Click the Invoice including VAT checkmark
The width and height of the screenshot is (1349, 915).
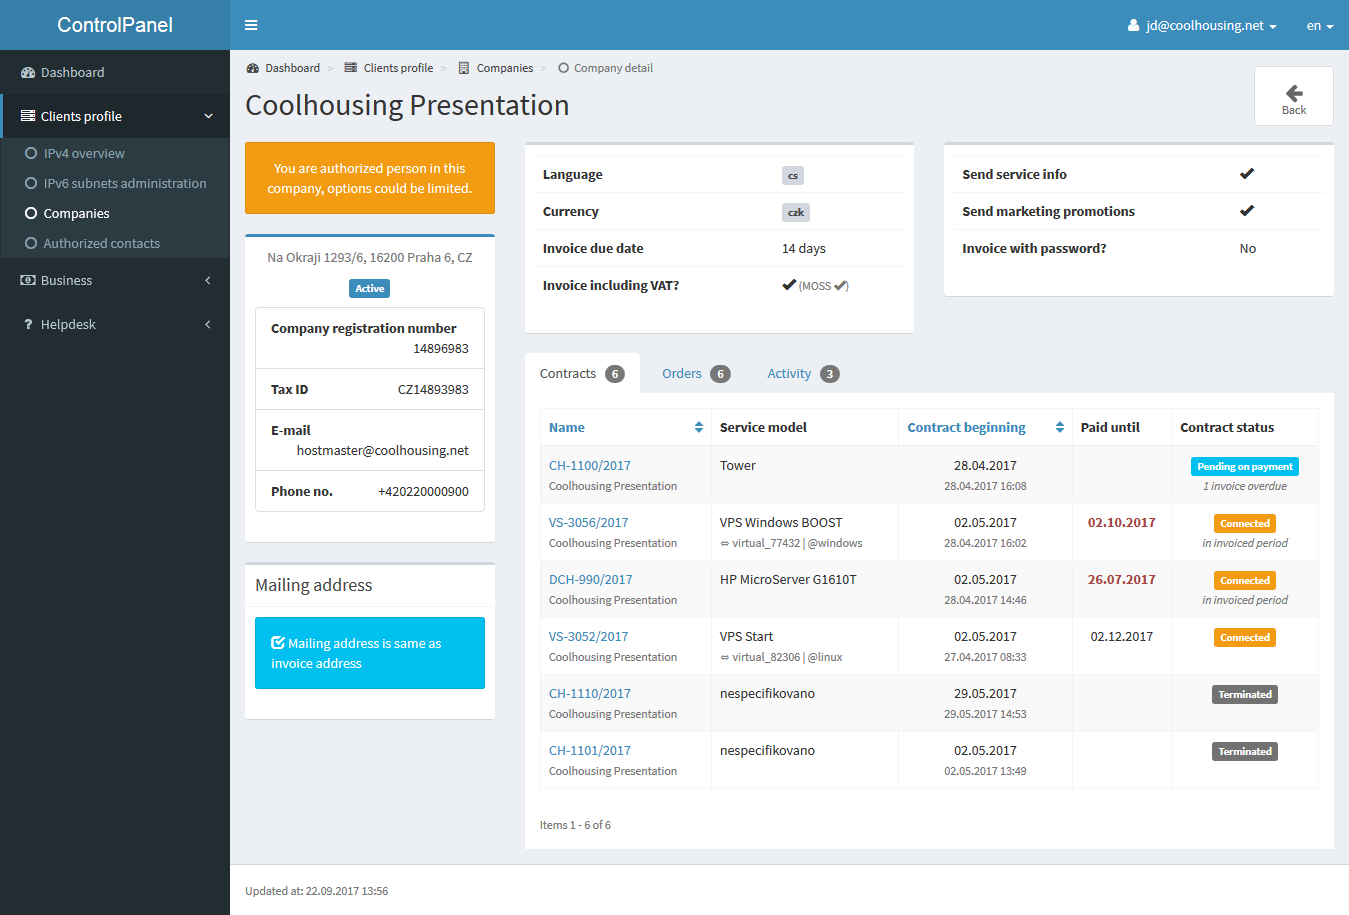pyautogui.click(x=789, y=285)
